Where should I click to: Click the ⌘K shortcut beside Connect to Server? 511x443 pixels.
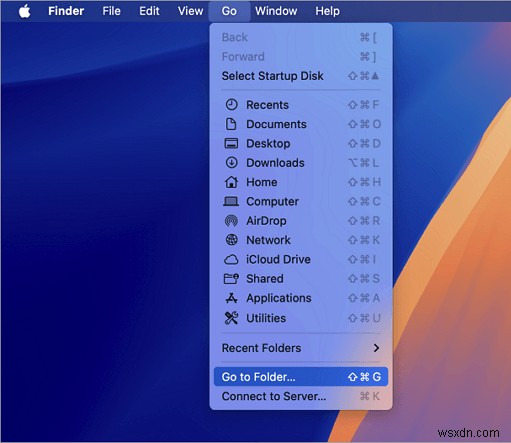(x=370, y=396)
